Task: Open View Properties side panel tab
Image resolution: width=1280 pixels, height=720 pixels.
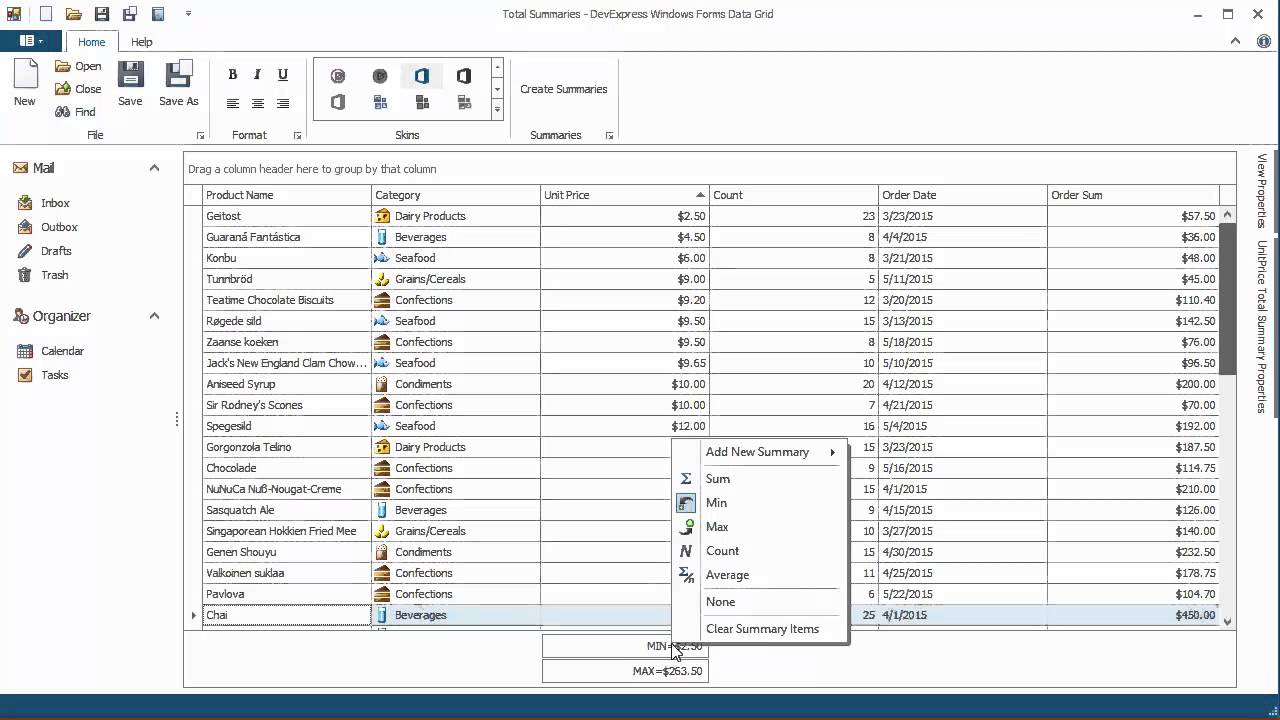Action: (x=1262, y=191)
